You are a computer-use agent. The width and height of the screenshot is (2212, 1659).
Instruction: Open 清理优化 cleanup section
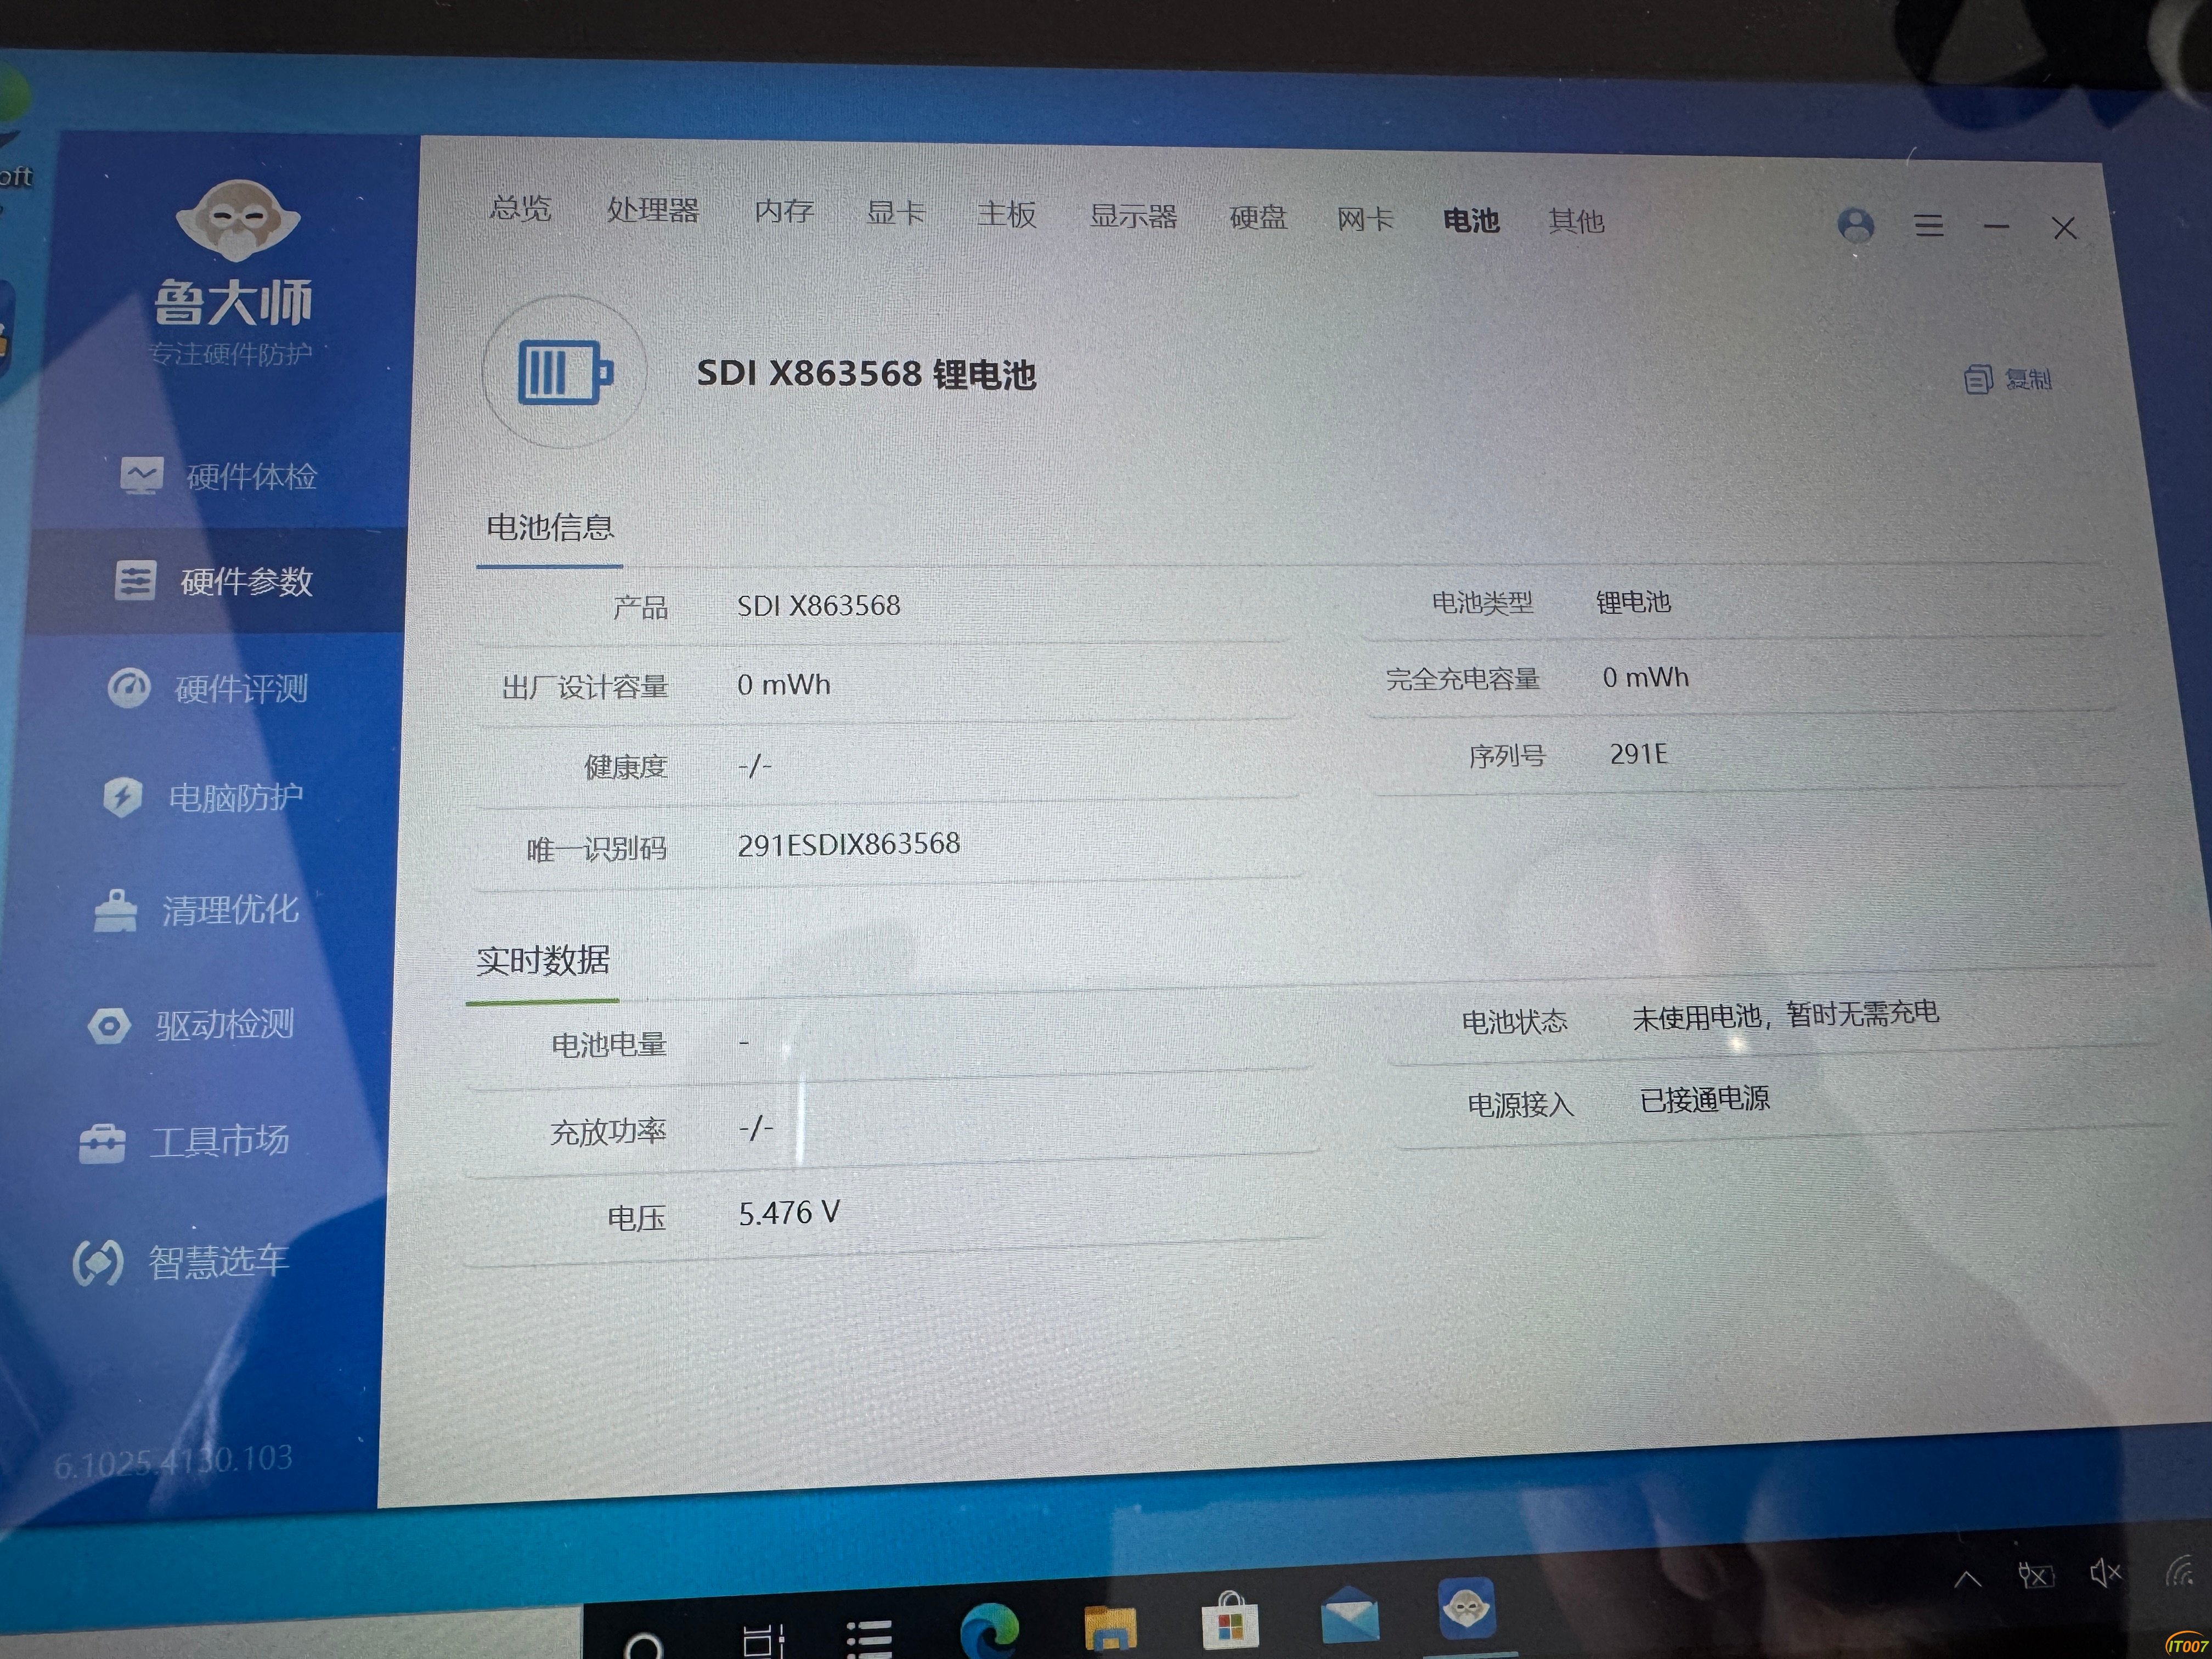pos(196,910)
